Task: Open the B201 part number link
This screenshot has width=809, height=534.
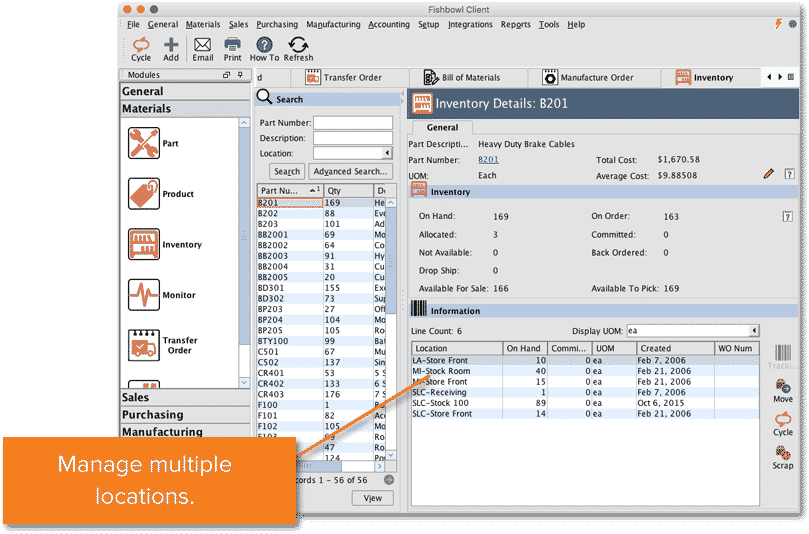Action: pos(488,160)
